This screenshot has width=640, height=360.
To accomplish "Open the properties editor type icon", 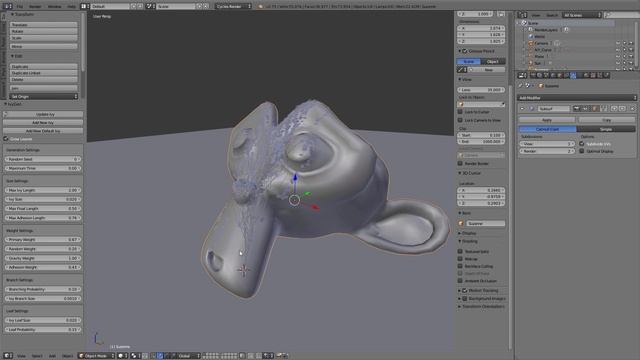I will coord(522,76).
